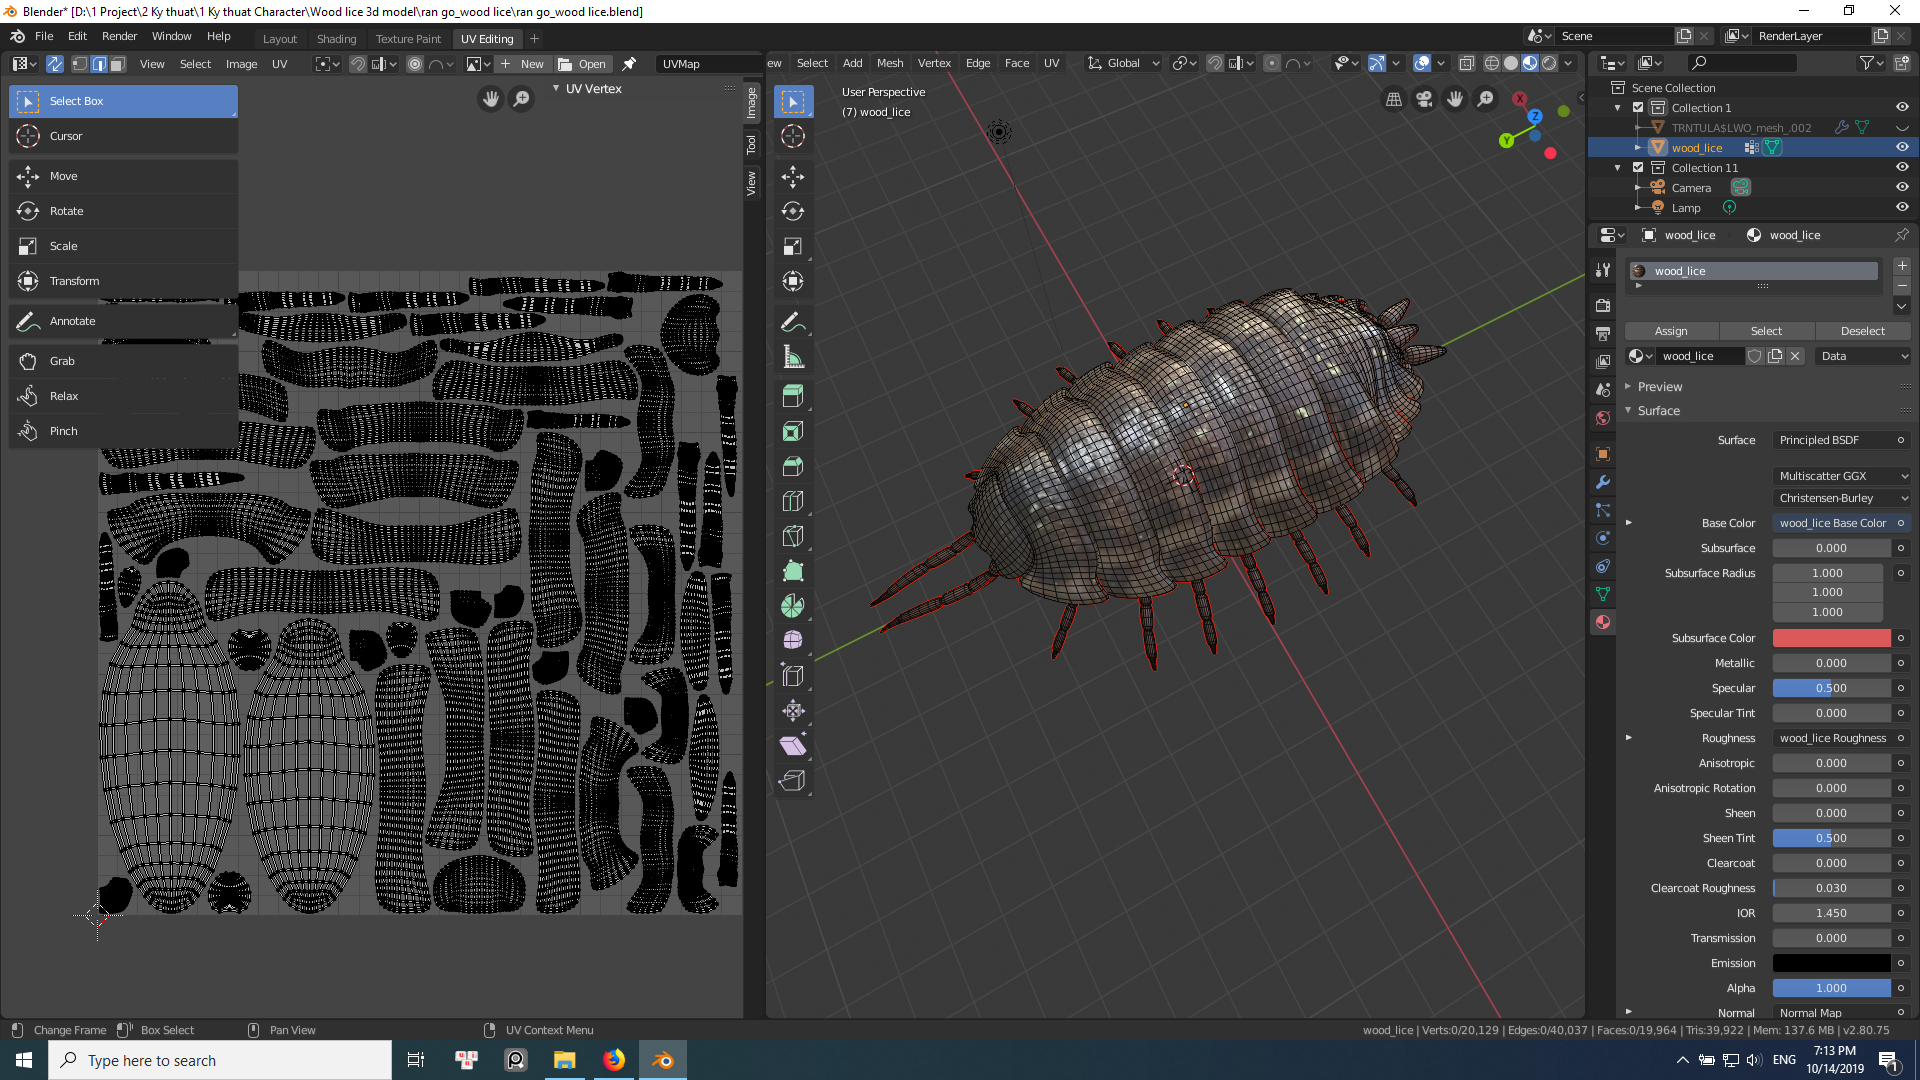
Task: Toggle visibility of the Lamp in the outliner
Action: tap(1902, 207)
